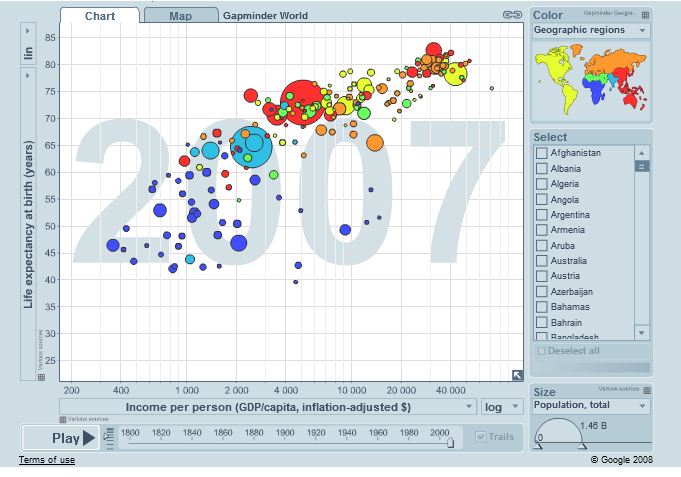
Task: Open the Terms of use link
Action: pyautogui.click(x=46, y=460)
